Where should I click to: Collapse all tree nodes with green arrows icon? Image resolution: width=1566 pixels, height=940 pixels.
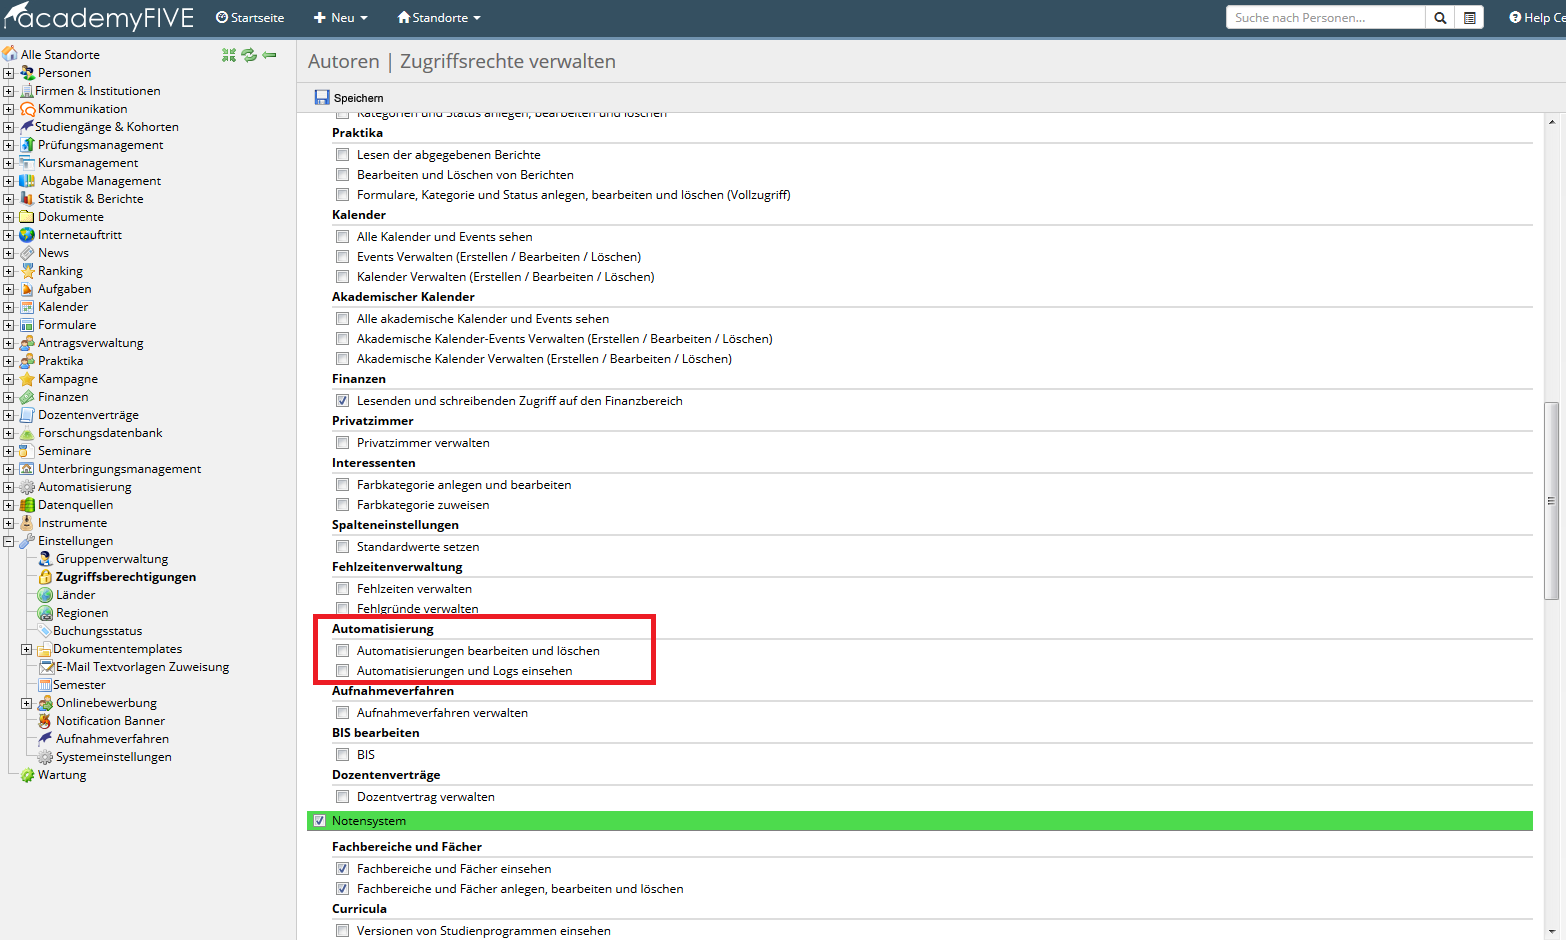click(229, 55)
